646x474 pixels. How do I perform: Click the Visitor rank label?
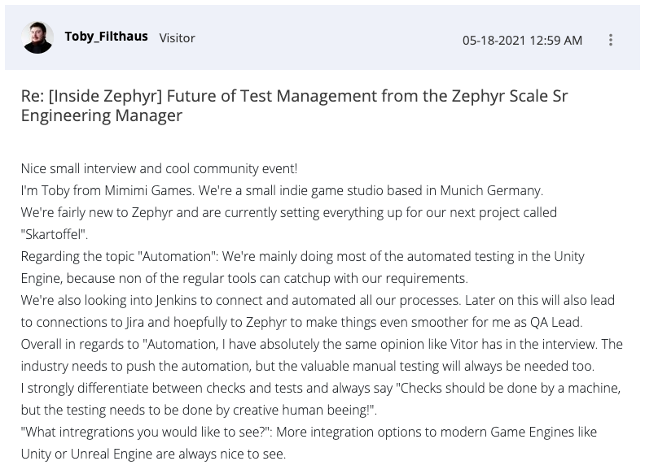pyautogui.click(x=177, y=38)
